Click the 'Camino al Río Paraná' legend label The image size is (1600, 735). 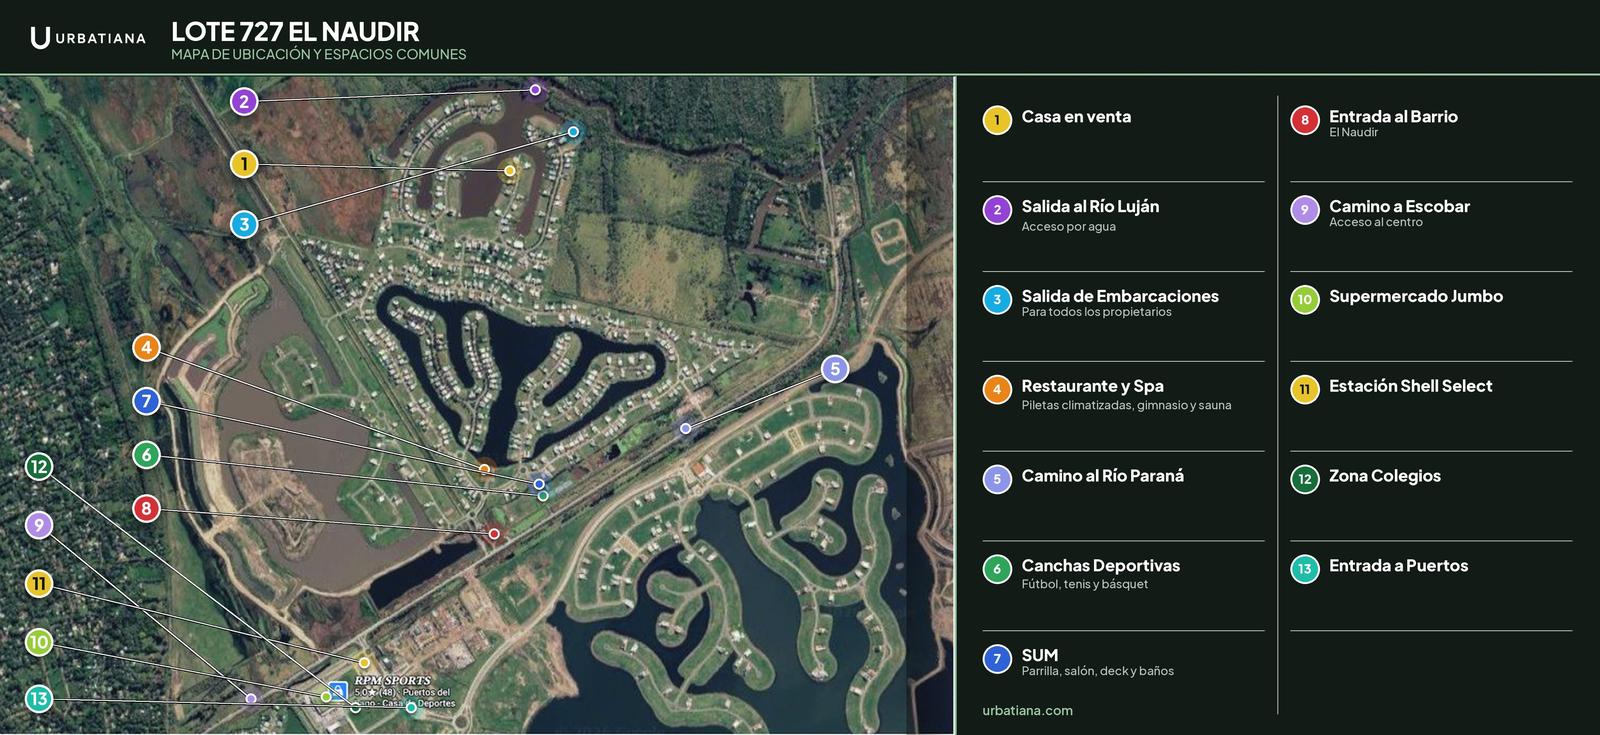[x=1102, y=476]
